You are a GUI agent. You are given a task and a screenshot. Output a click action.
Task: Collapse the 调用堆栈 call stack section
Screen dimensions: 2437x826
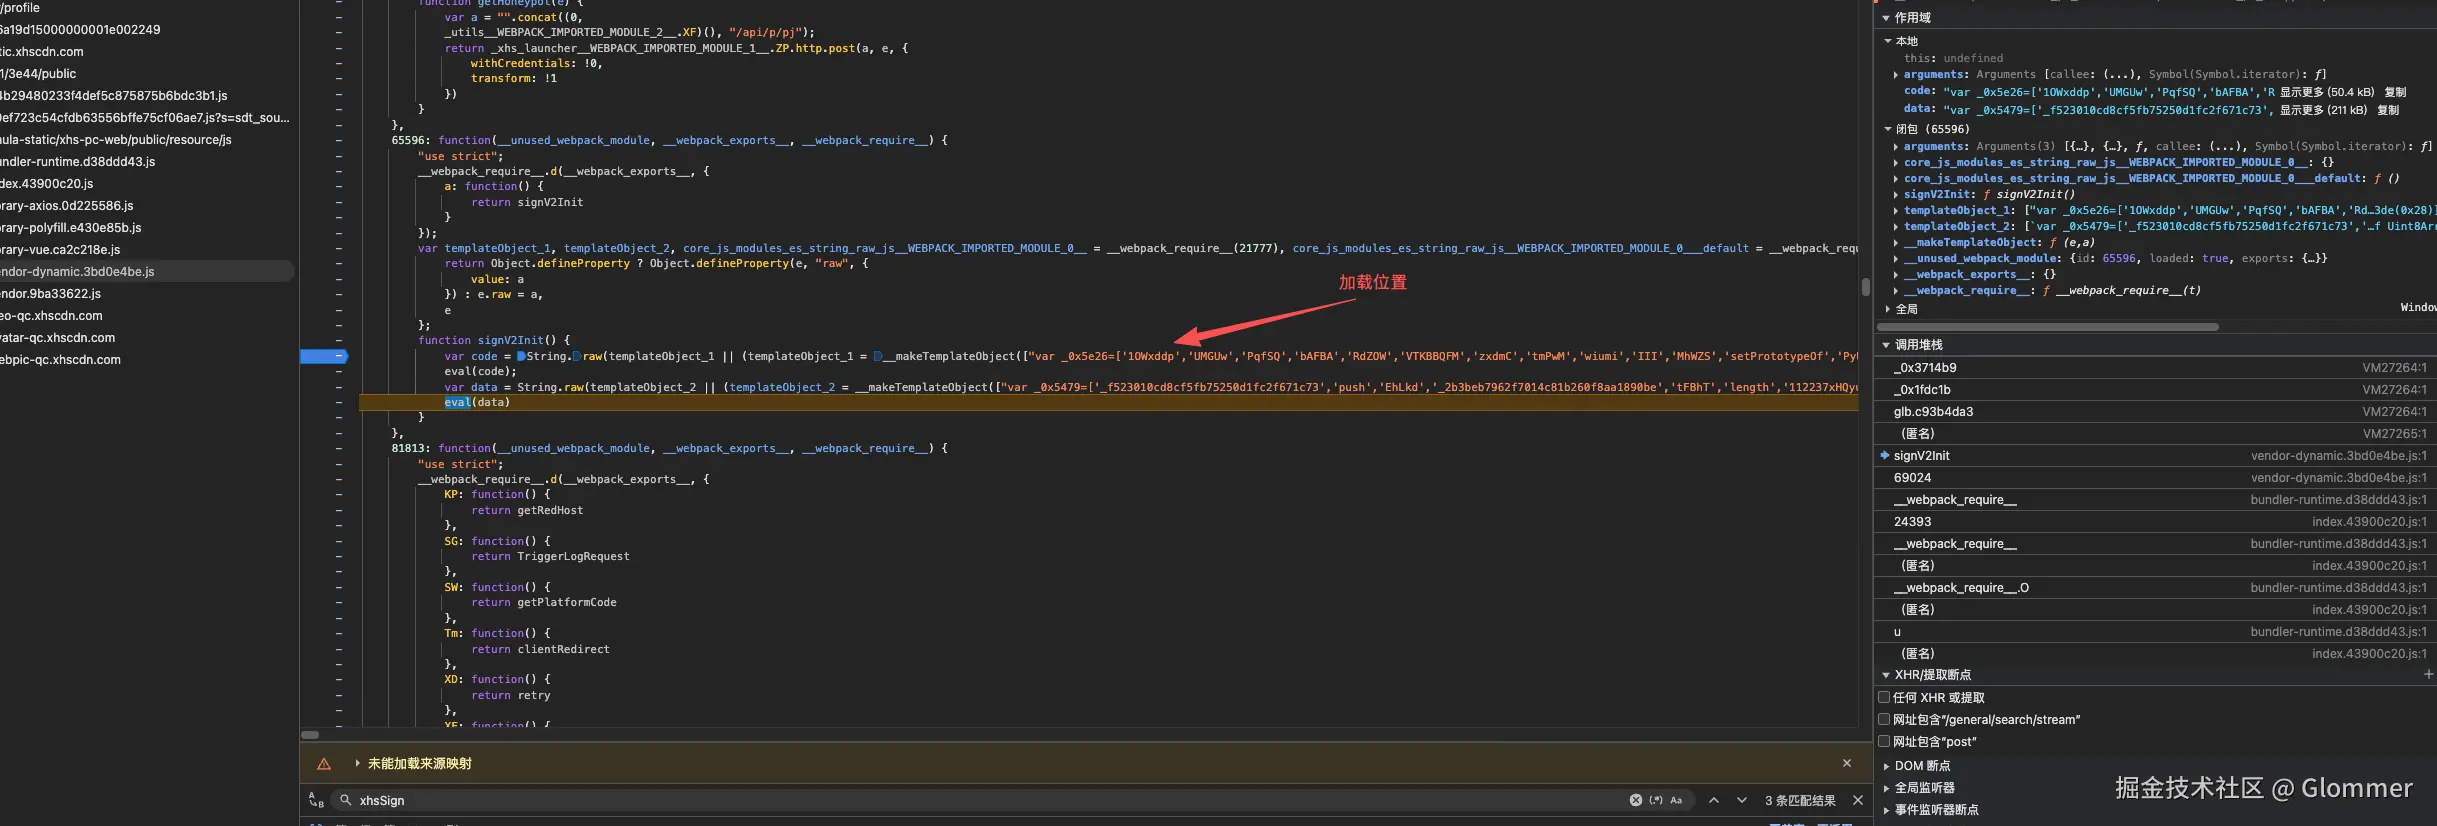1887,345
